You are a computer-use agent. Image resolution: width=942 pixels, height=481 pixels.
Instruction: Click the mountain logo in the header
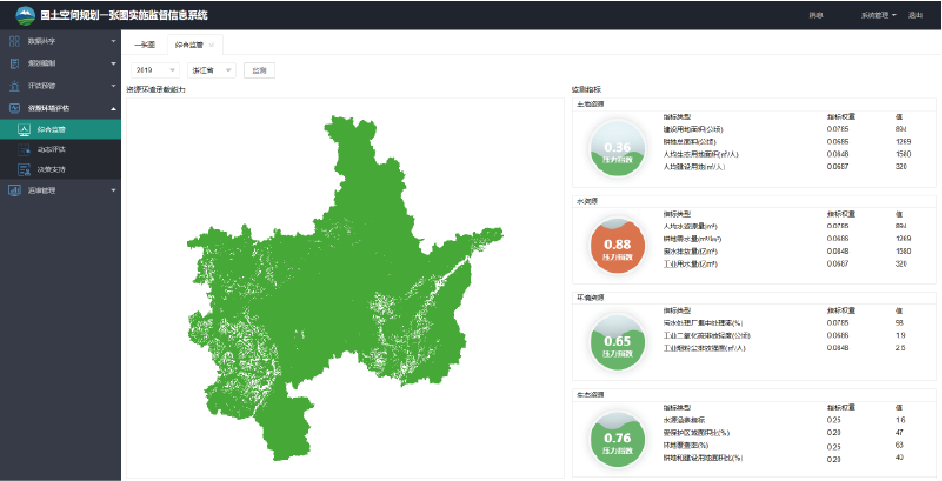click(x=23, y=15)
